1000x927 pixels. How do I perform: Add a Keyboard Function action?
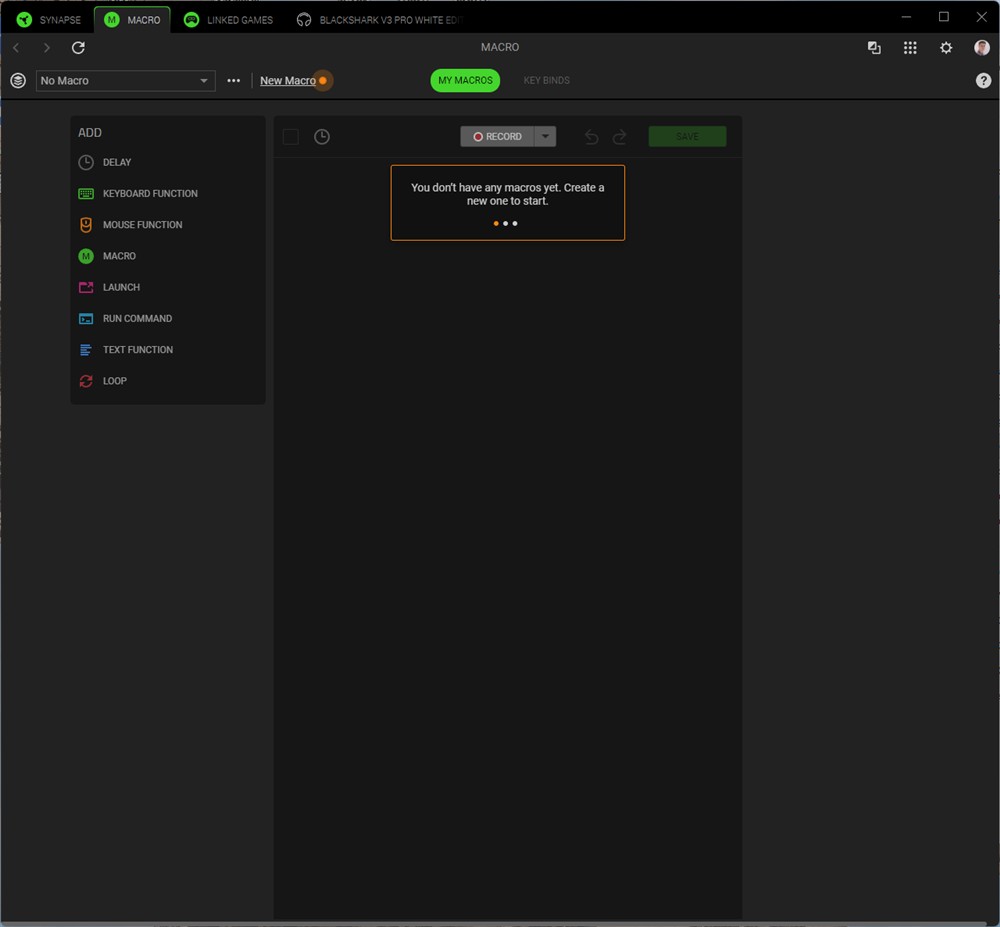(150, 194)
